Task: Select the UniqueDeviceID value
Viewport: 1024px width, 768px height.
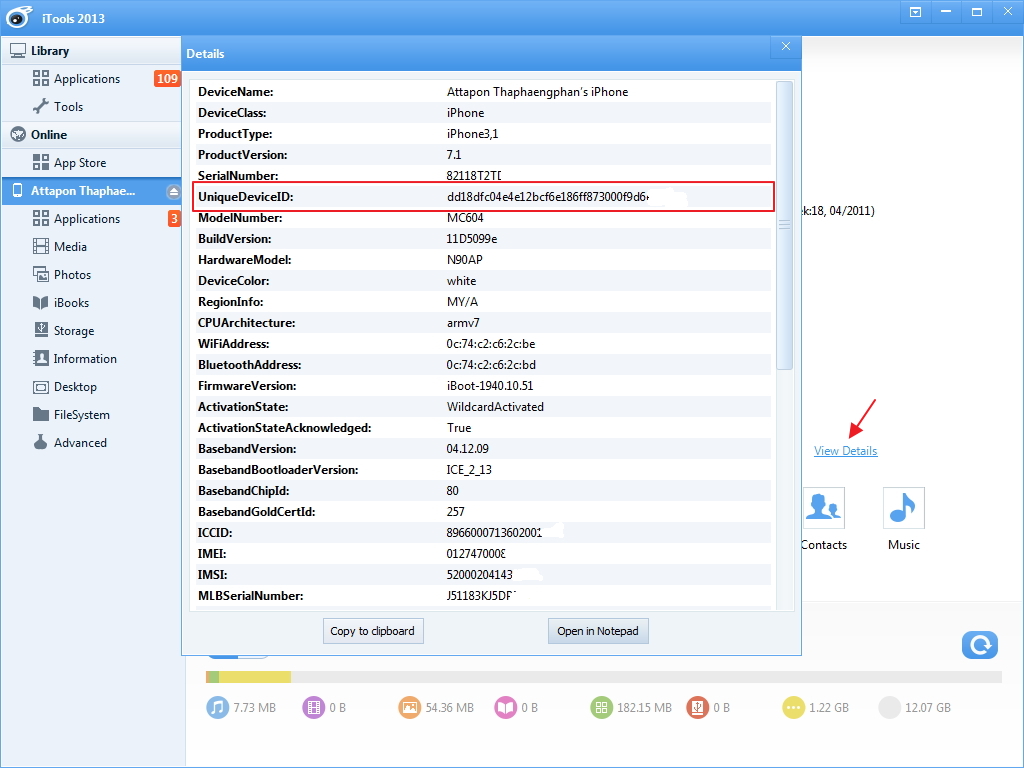Action: tap(548, 197)
